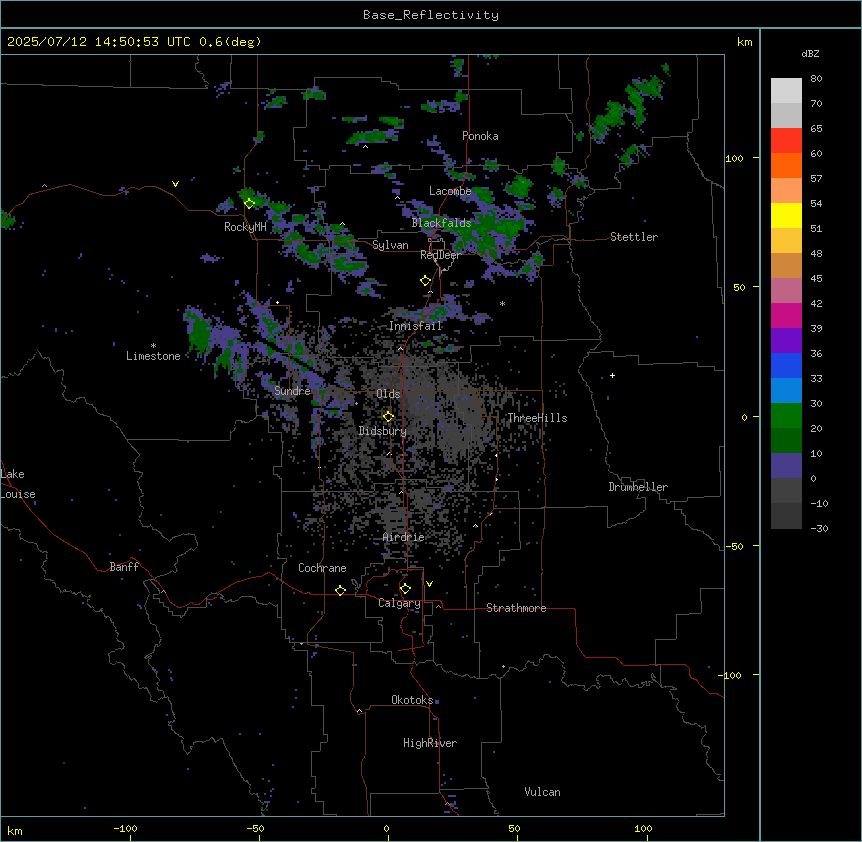The height and width of the screenshot is (842, 862).
Task: Click the yellow diamond marker between Olds and Didsbury
Action: point(388,417)
